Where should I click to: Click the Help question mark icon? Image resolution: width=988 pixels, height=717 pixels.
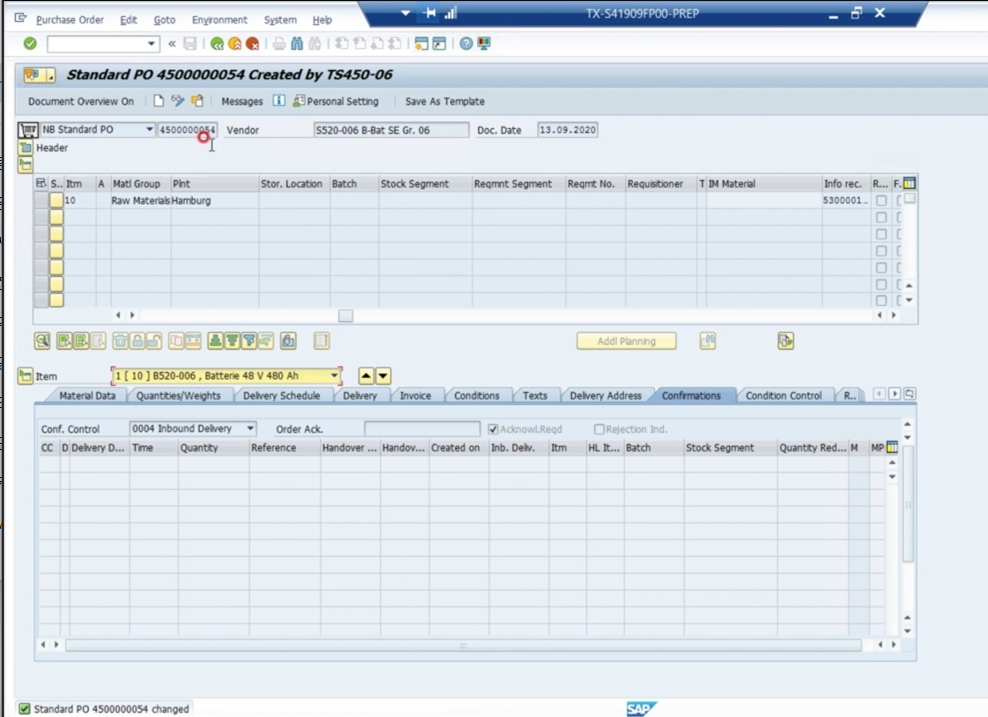click(x=466, y=43)
